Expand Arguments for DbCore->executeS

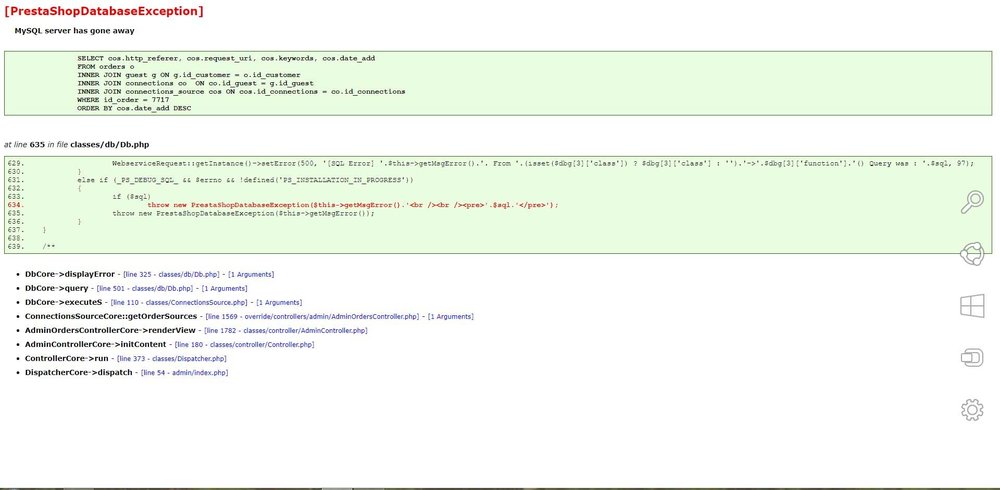[279, 302]
